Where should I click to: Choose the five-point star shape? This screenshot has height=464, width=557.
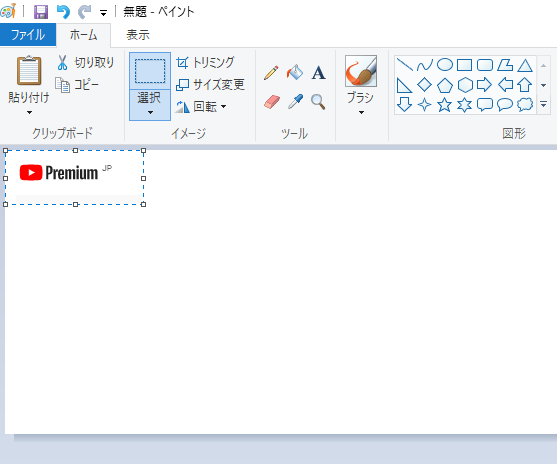pyautogui.click(x=444, y=105)
